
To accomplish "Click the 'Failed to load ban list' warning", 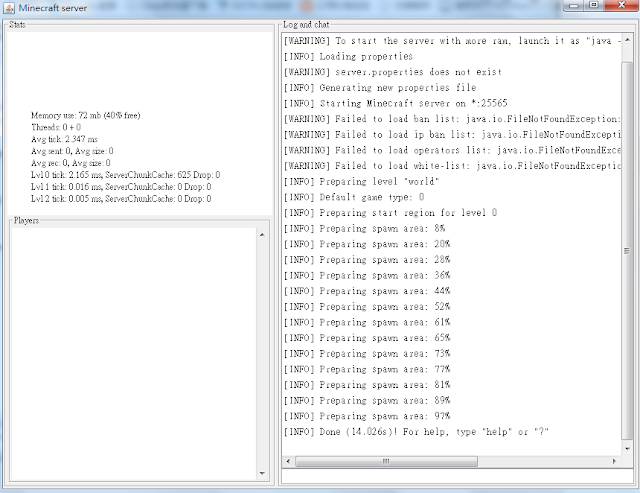I will pos(452,119).
